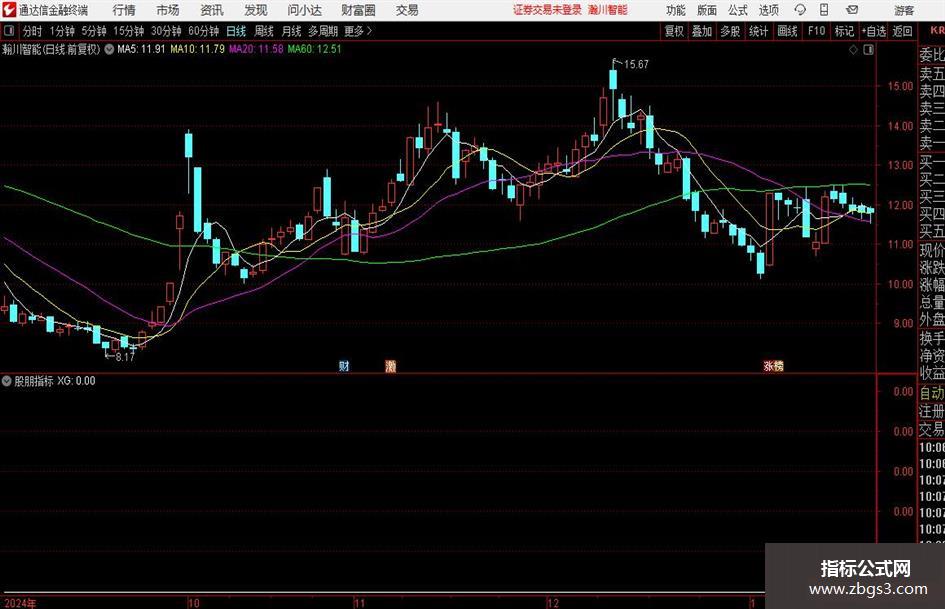Open the 市场 menu
945x609 pixels.
[x=168, y=10]
